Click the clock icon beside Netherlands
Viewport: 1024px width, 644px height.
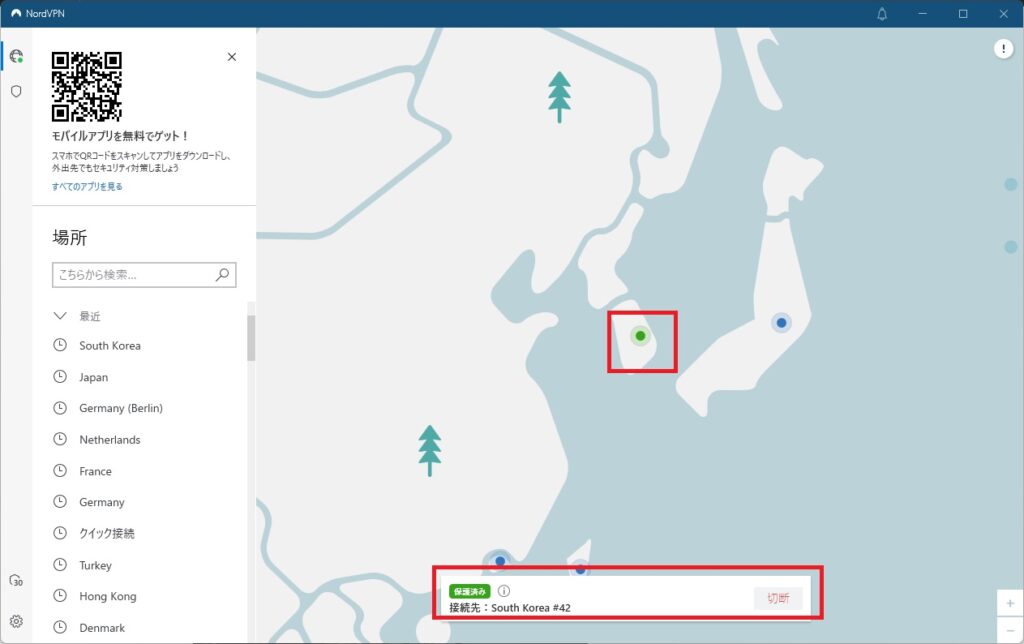(x=60, y=439)
